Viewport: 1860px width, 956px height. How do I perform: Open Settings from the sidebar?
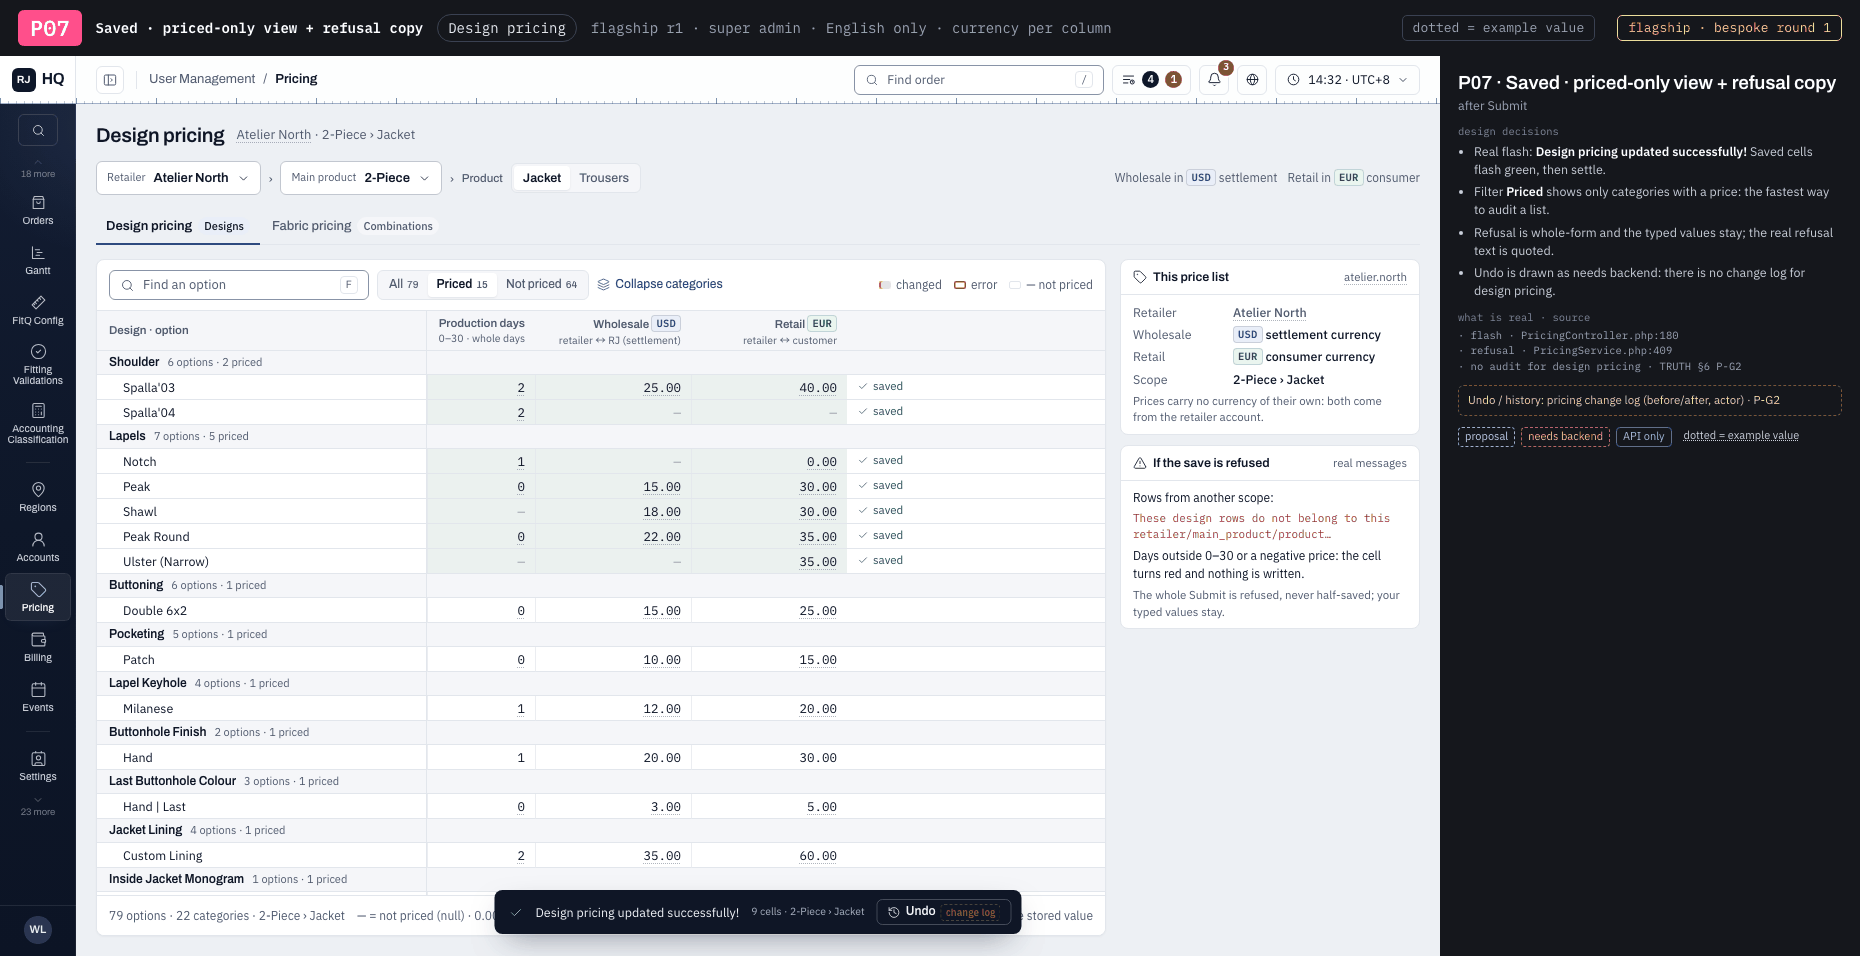point(38,766)
